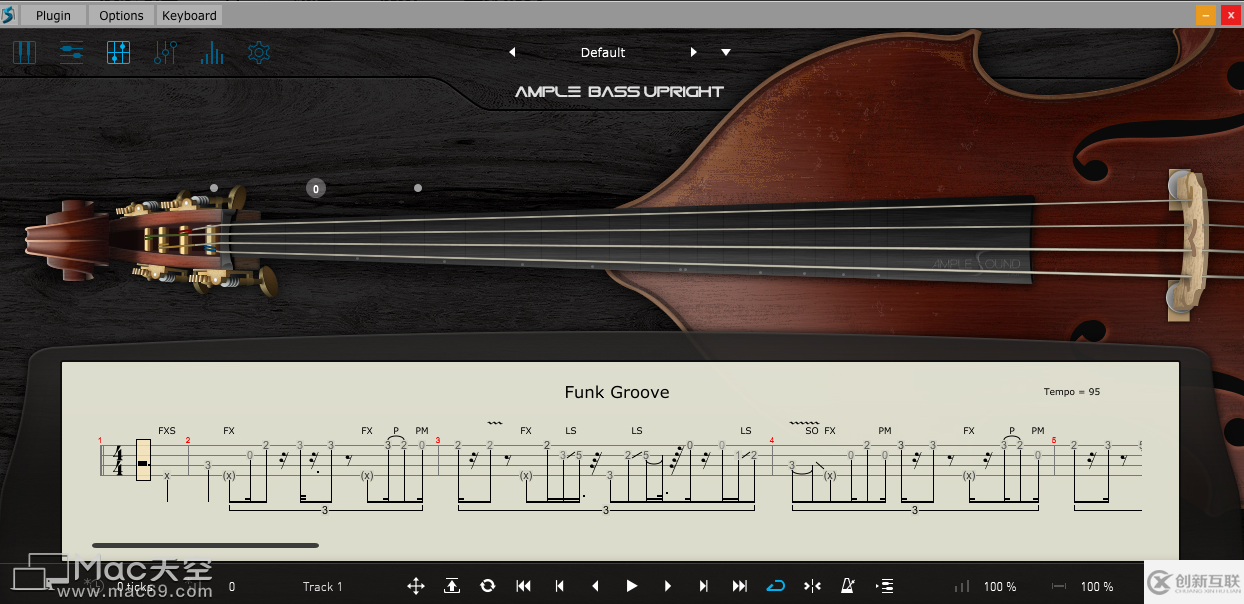Toggle the four-way move tool in transport
Viewport: 1244px width, 604px height.
(416, 586)
